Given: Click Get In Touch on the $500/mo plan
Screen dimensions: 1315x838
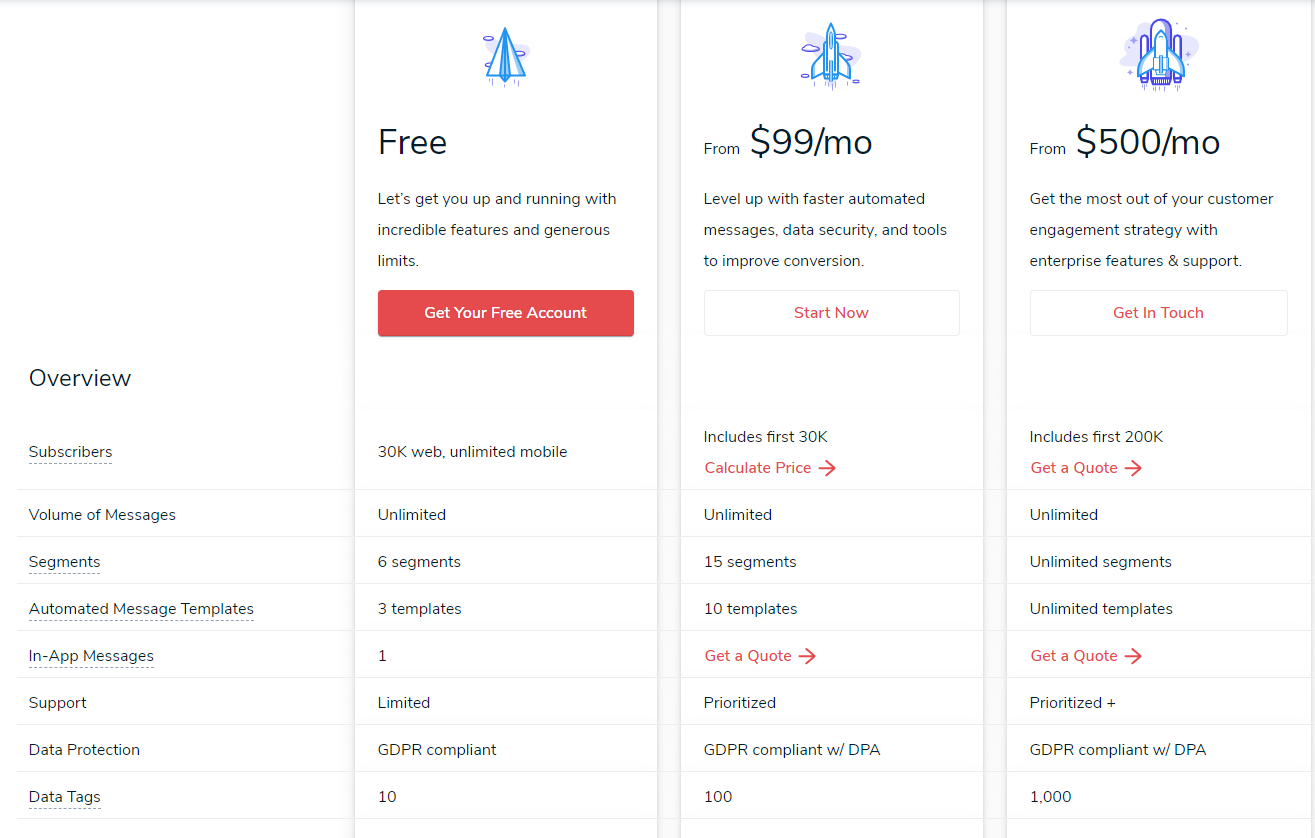Looking at the screenshot, I should (1158, 312).
